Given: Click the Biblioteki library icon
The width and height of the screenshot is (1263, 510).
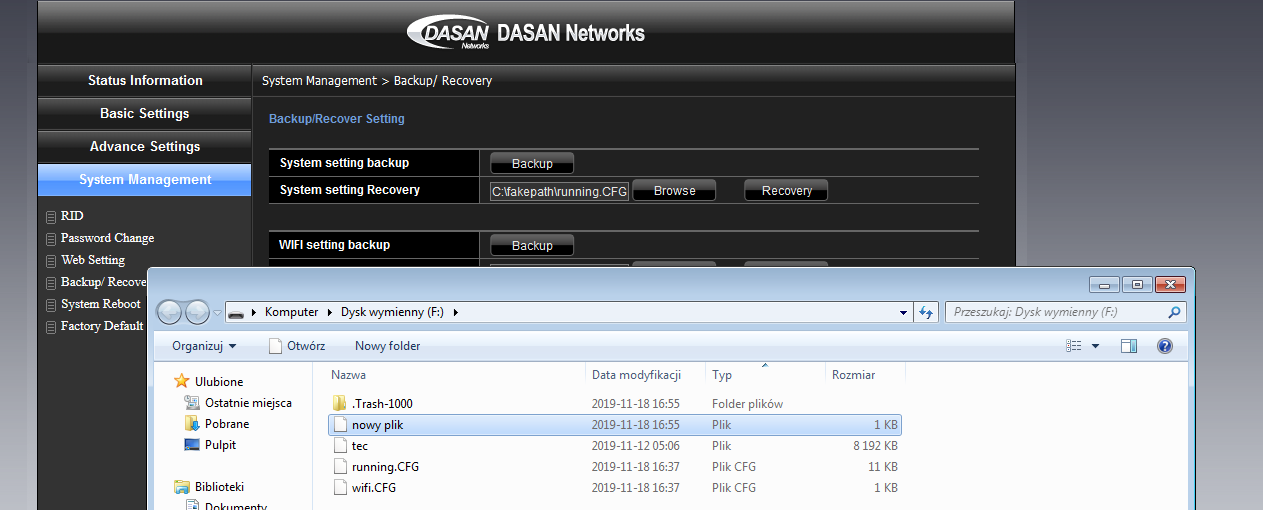Looking at the screenshot, I should click(181, 487).
